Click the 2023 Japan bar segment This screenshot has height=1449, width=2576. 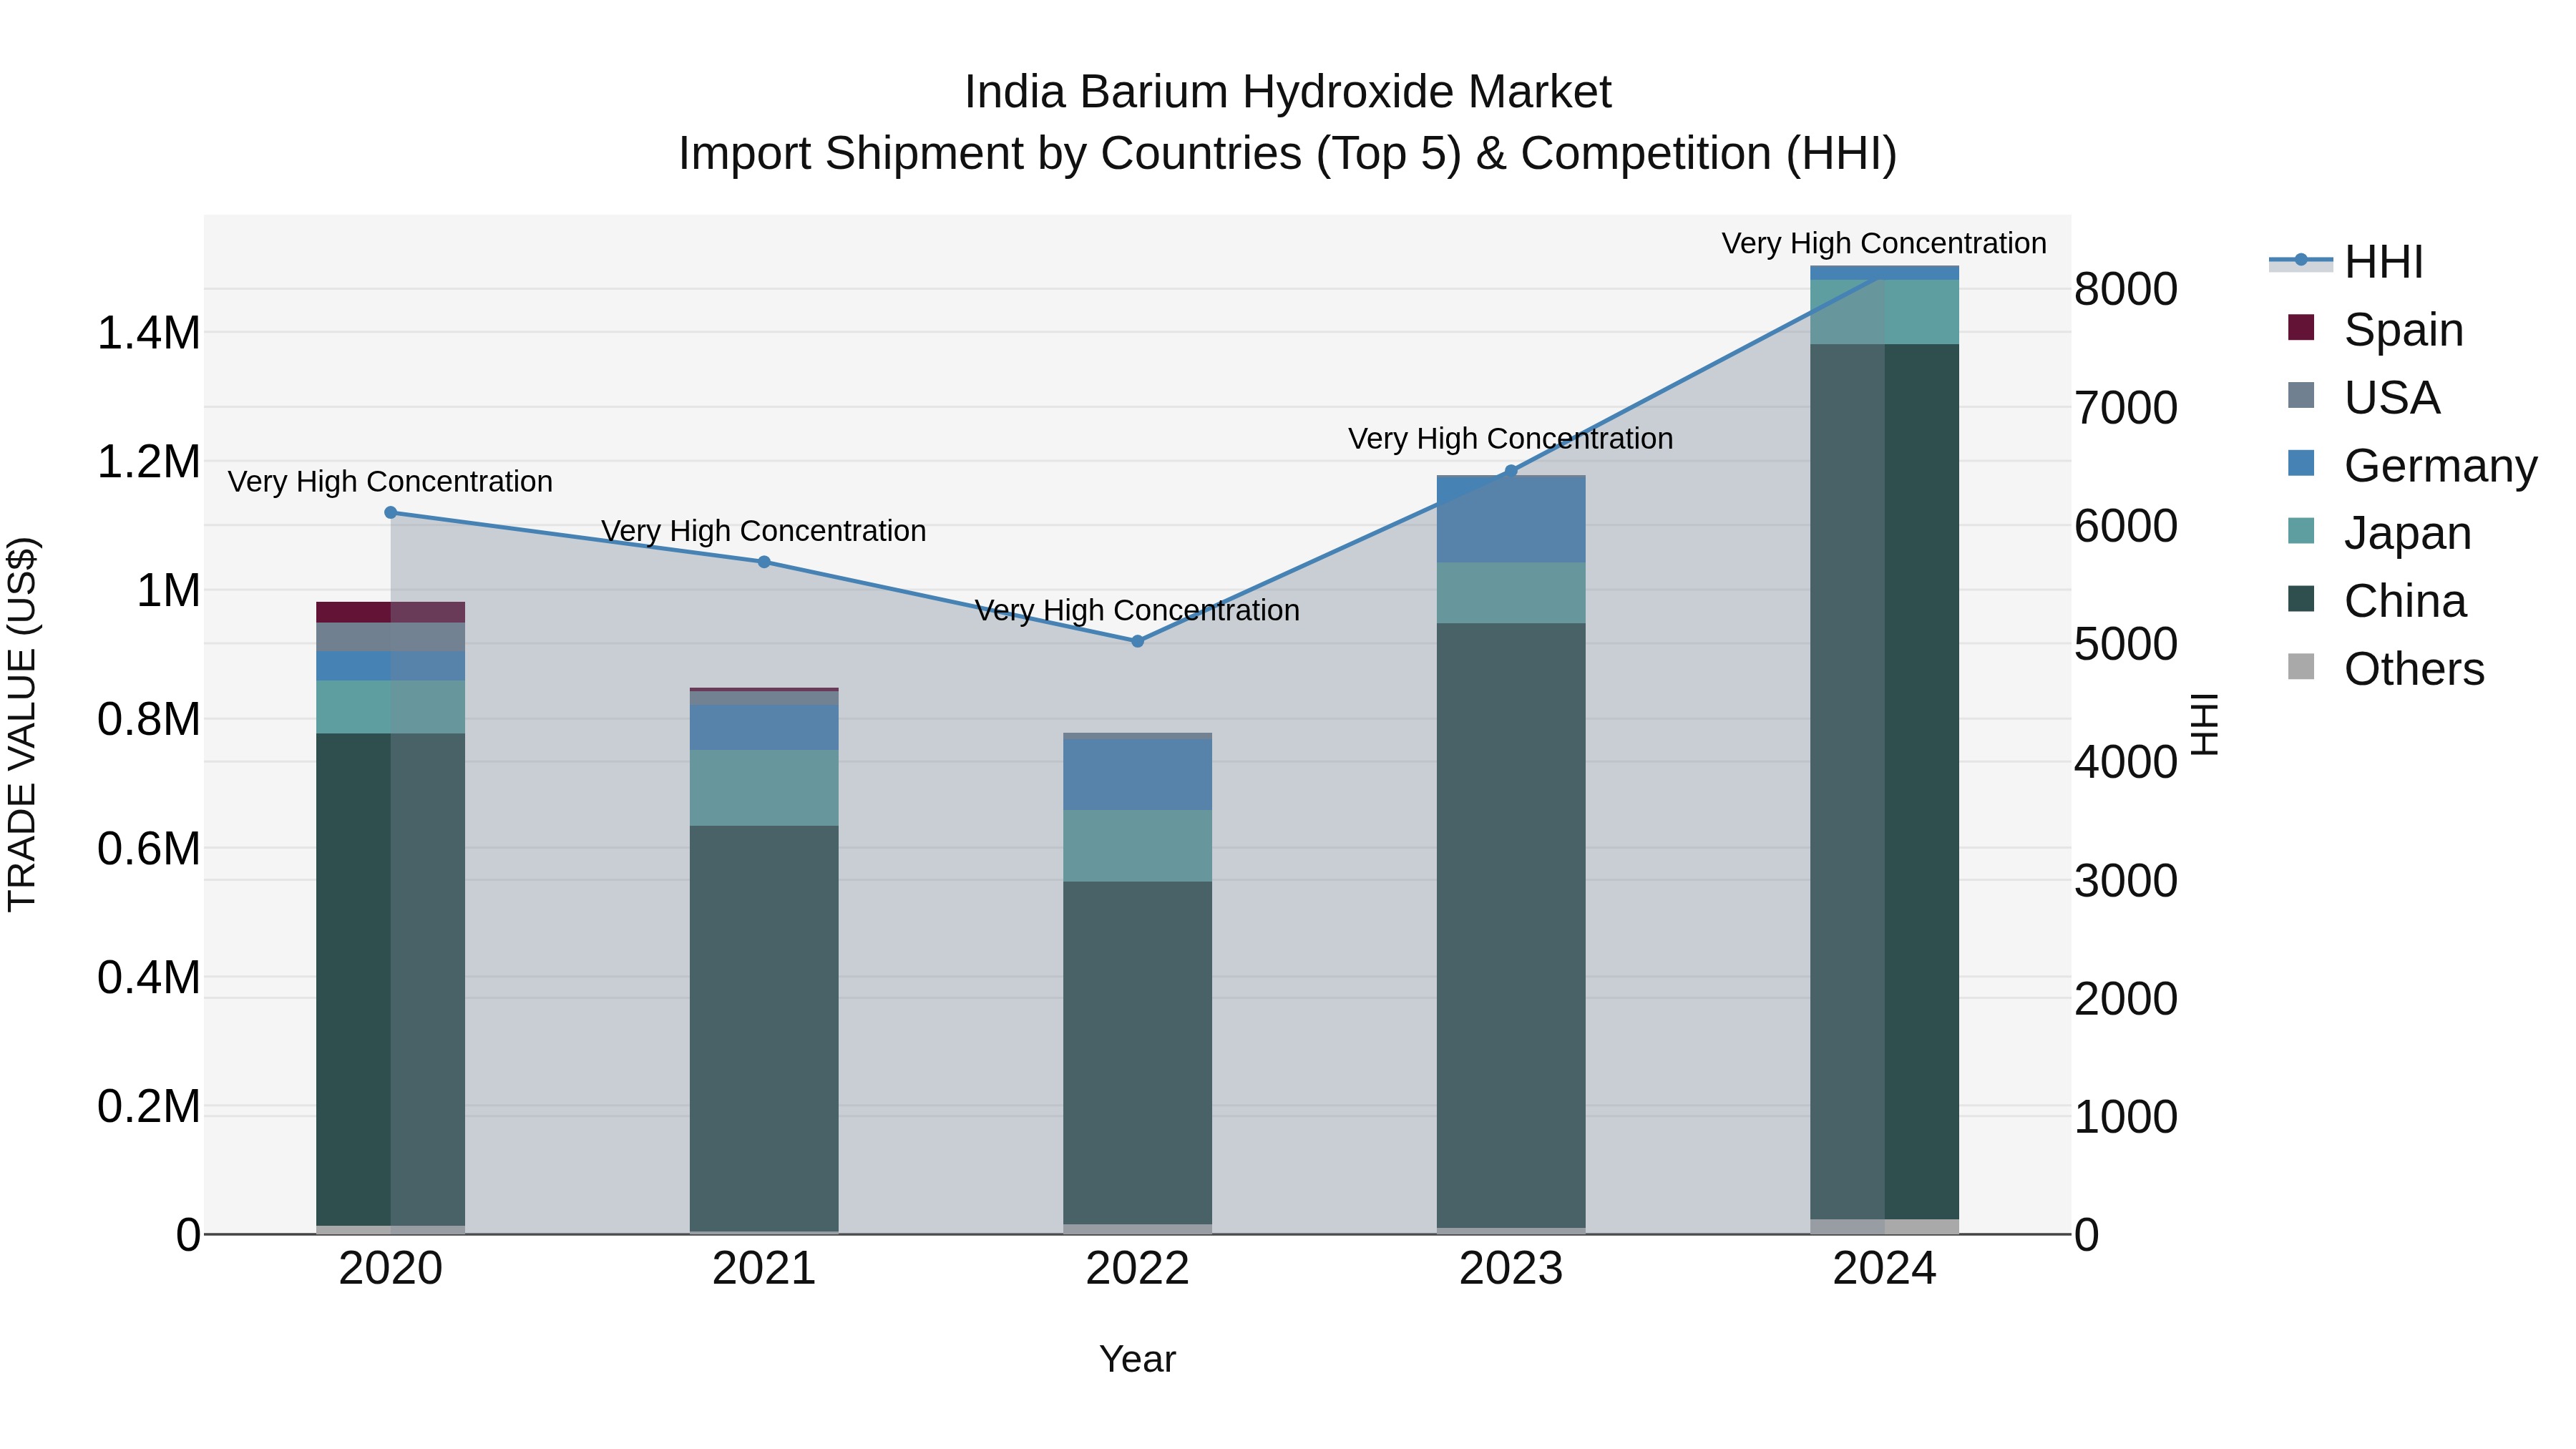coord(1511,593)
